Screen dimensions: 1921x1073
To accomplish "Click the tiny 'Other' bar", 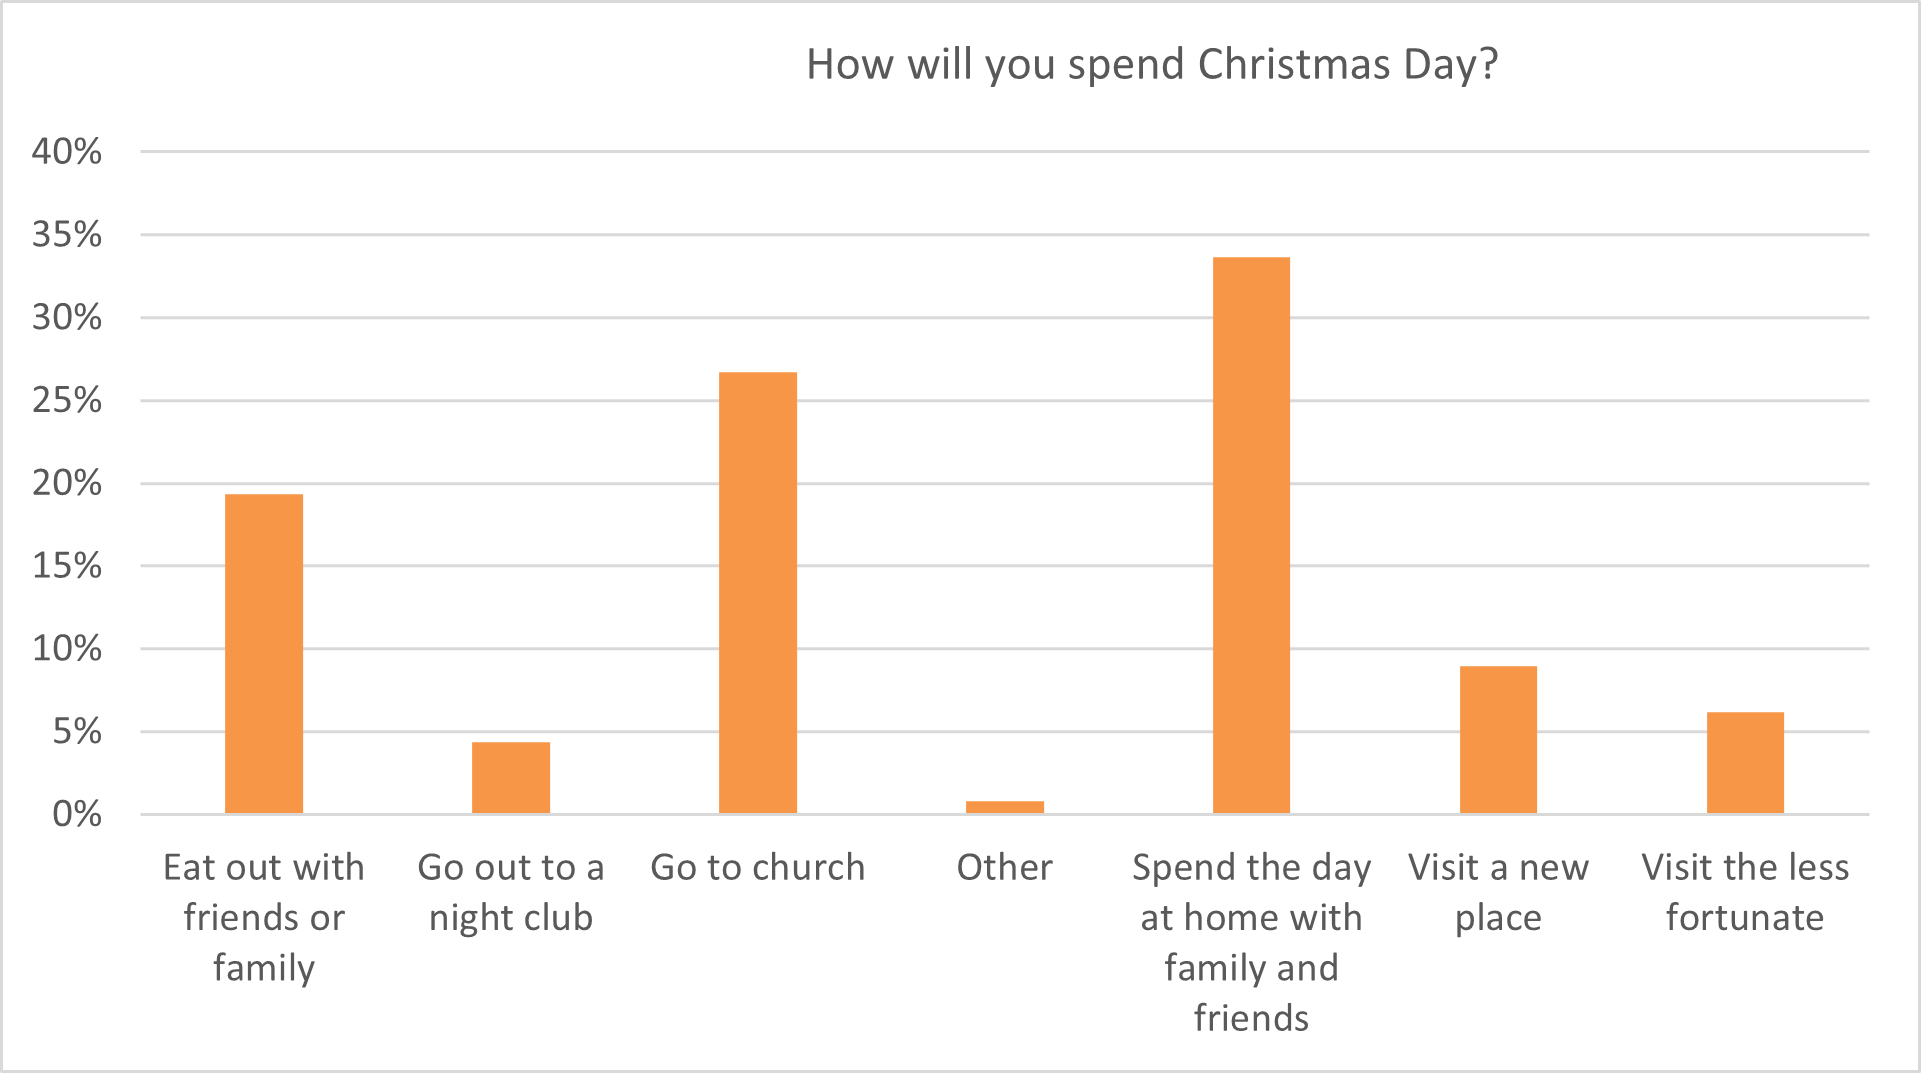I will 1005,807.
